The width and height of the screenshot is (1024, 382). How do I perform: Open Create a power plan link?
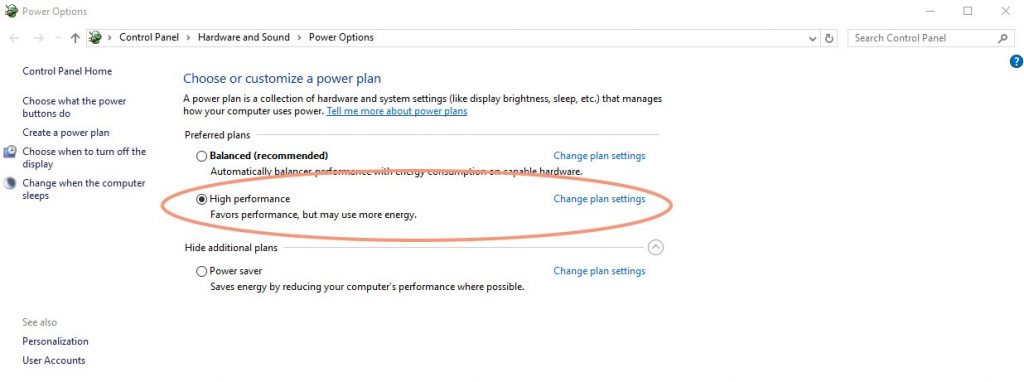[66, 133]
